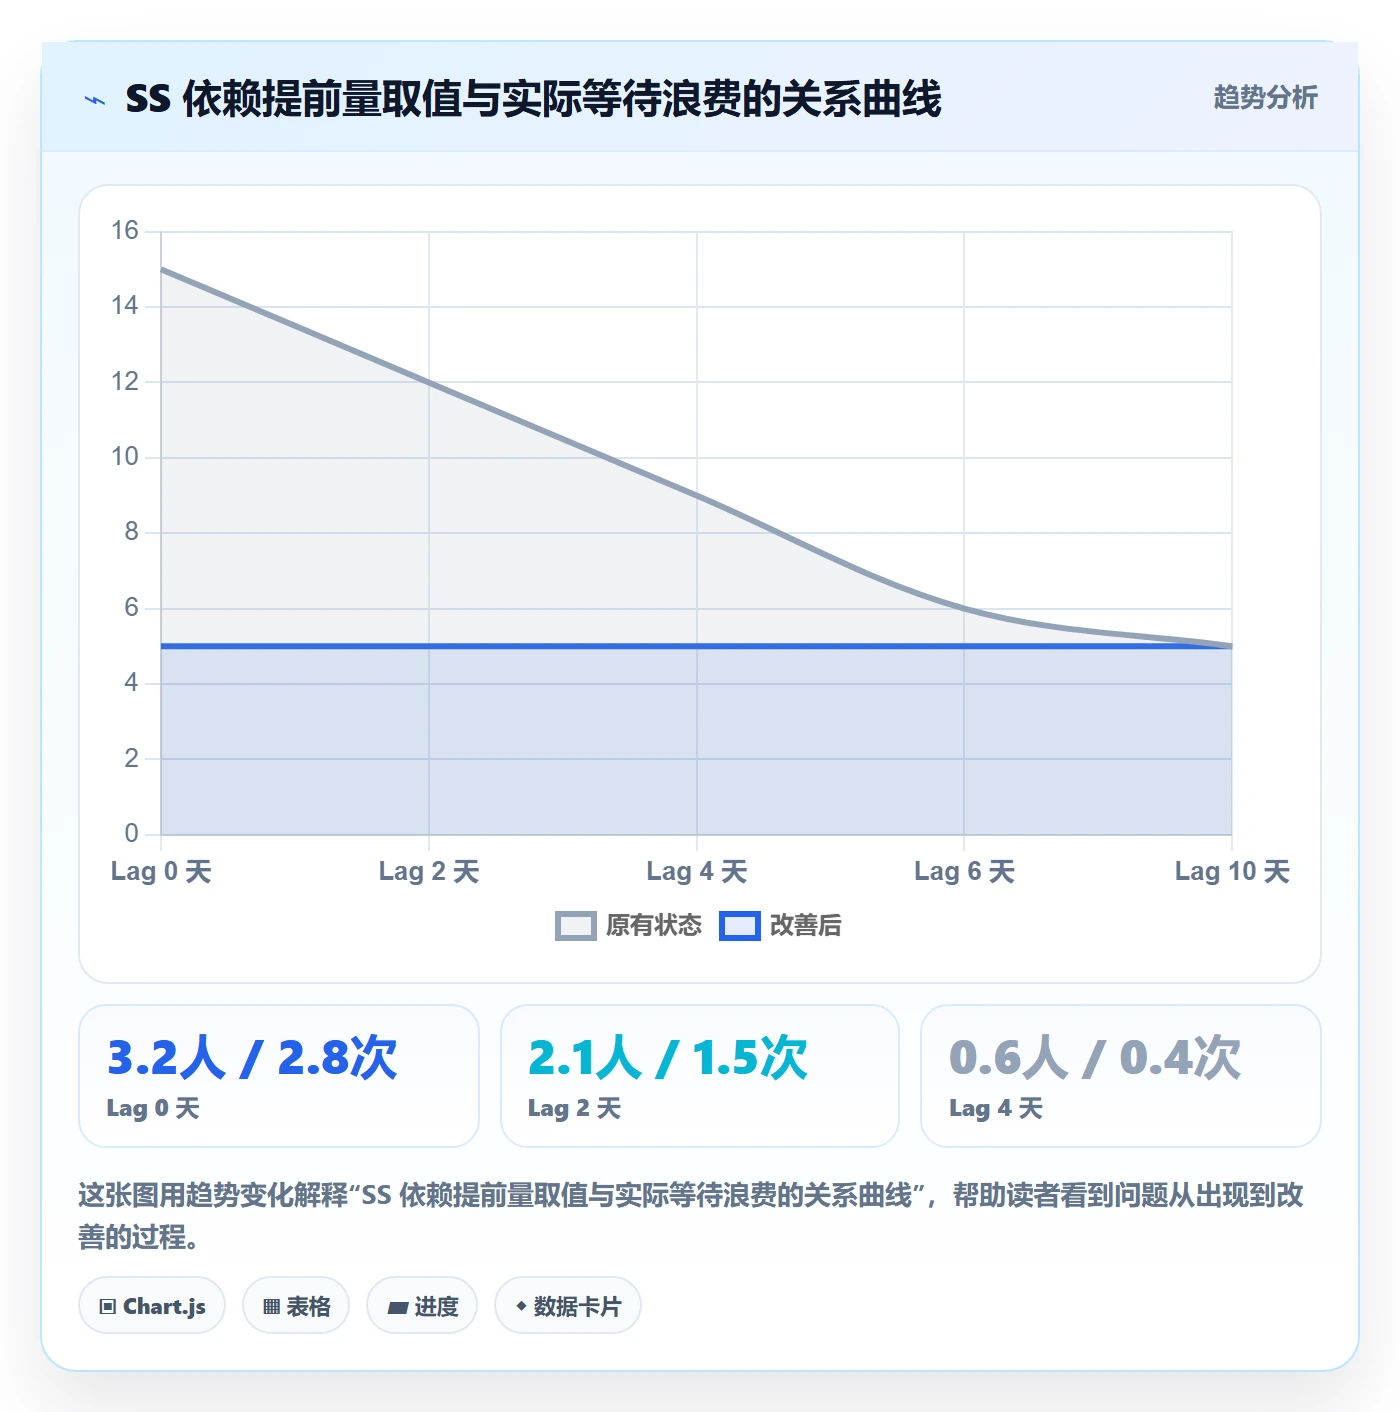
Task: Click the y-axis value 8
Action: (x=131, y=532)
